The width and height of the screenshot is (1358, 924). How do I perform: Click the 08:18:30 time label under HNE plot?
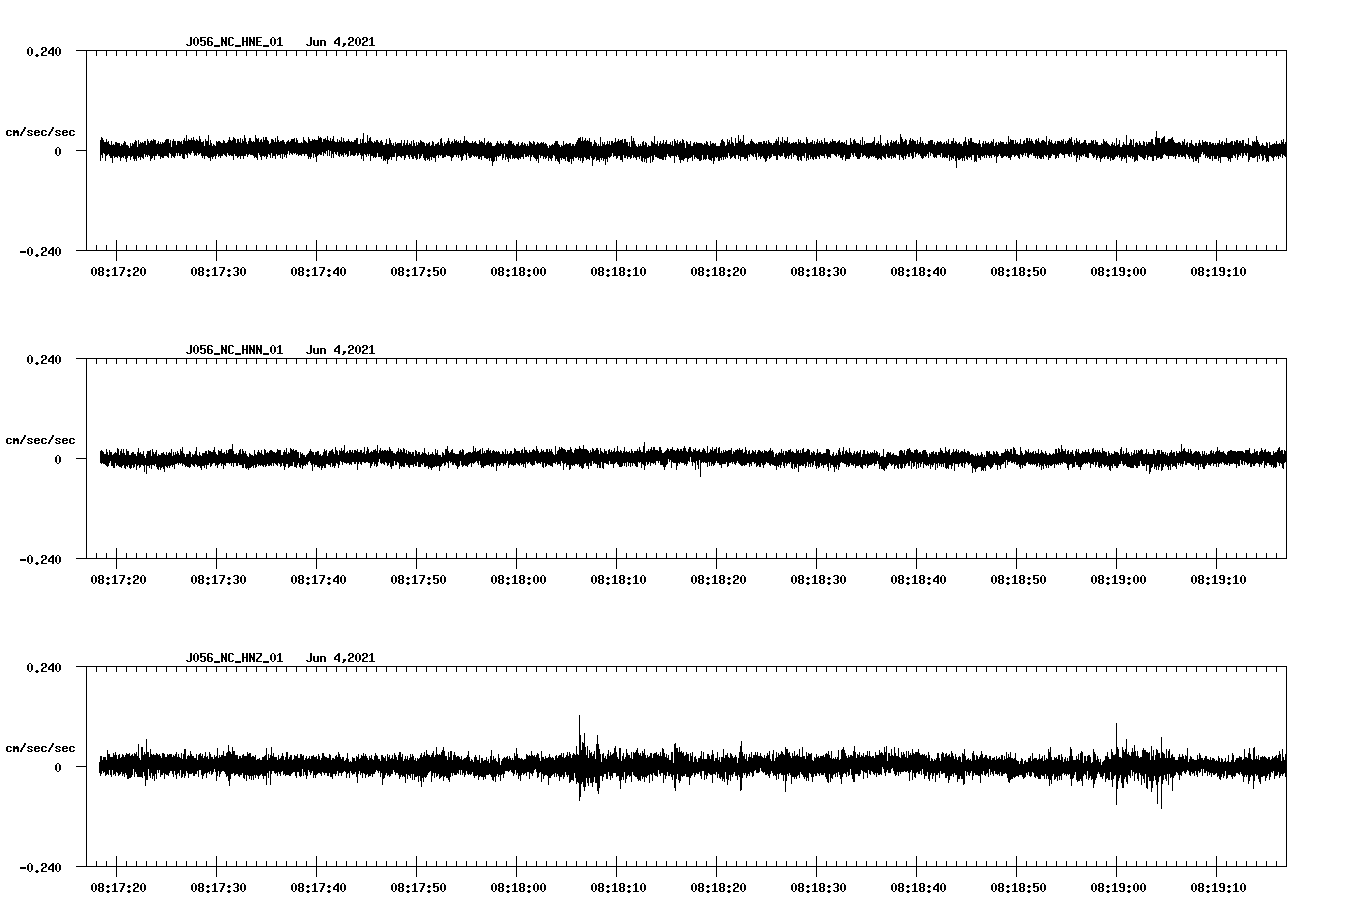coord(818,272)
